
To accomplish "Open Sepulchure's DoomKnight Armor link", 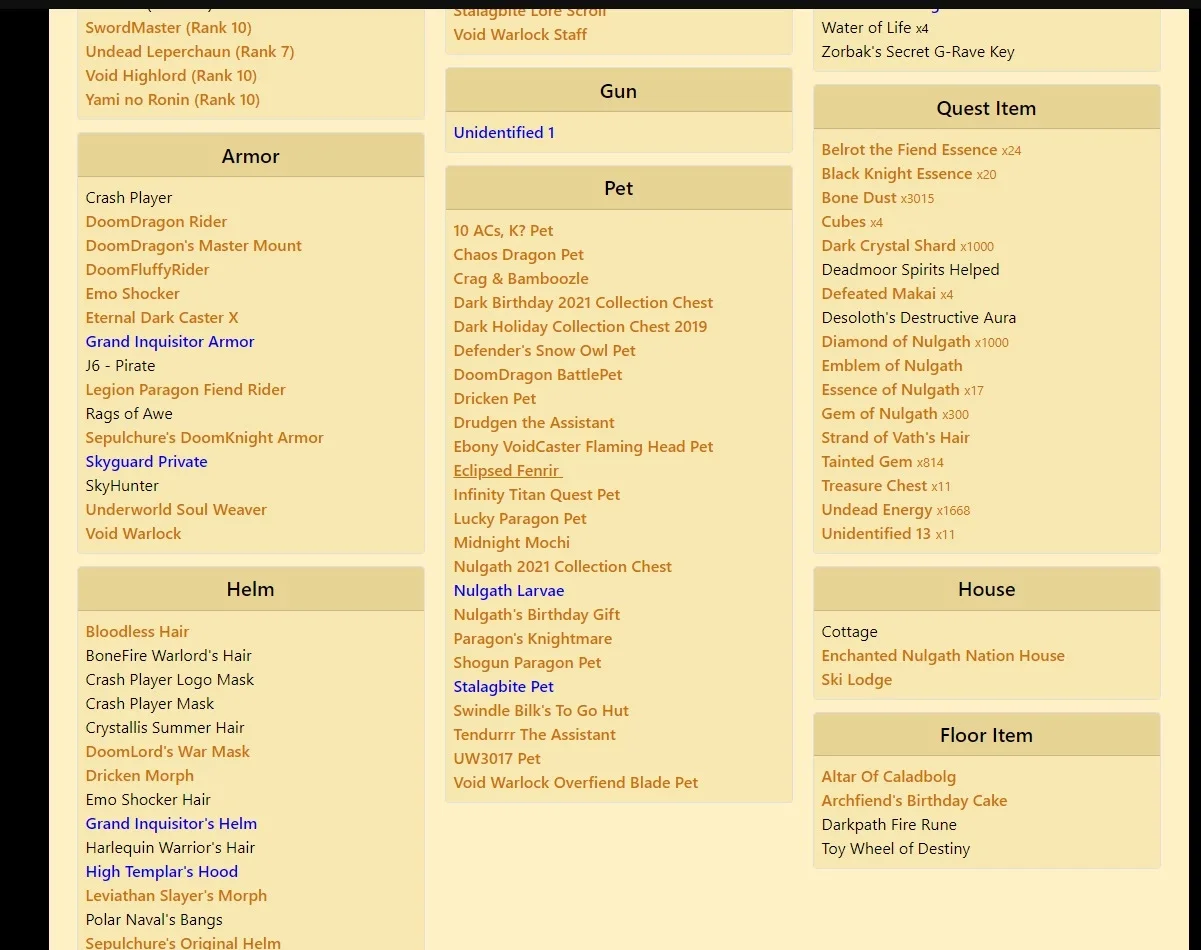I will click(205, 438).
